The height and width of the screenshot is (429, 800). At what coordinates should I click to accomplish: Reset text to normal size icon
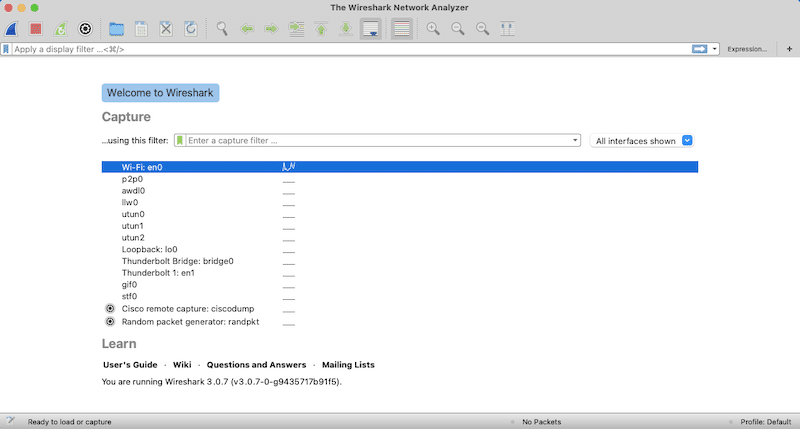point(483,29)
